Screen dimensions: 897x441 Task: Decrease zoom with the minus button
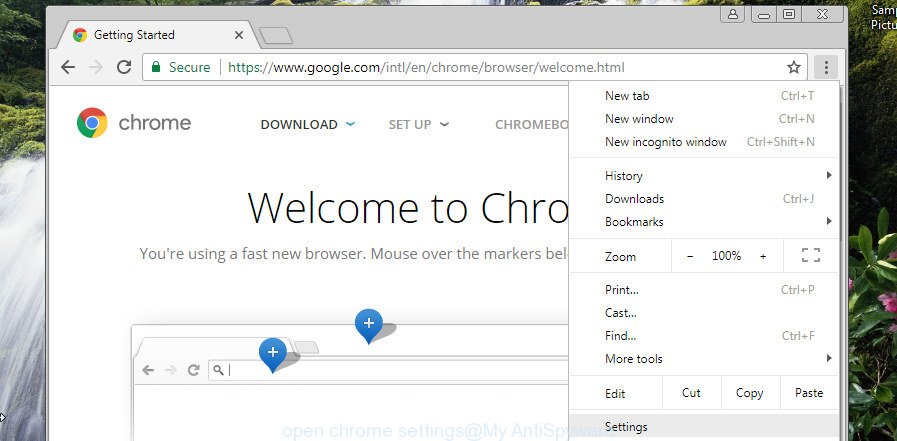(x=690, y=256)
